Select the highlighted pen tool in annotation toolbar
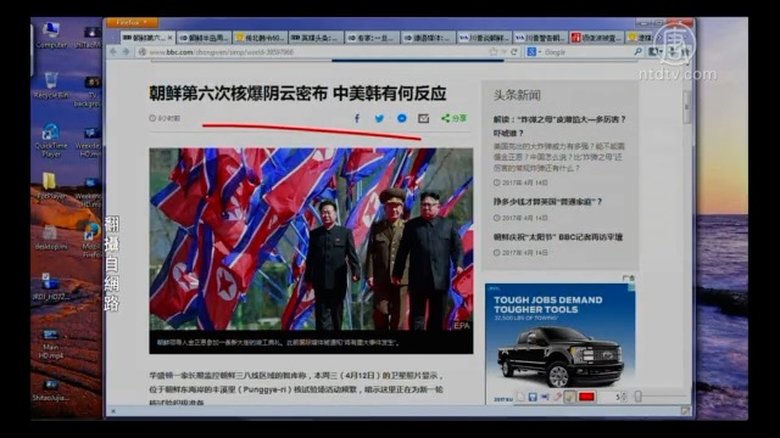The image size is (780, 438). (x=568, y=397)
